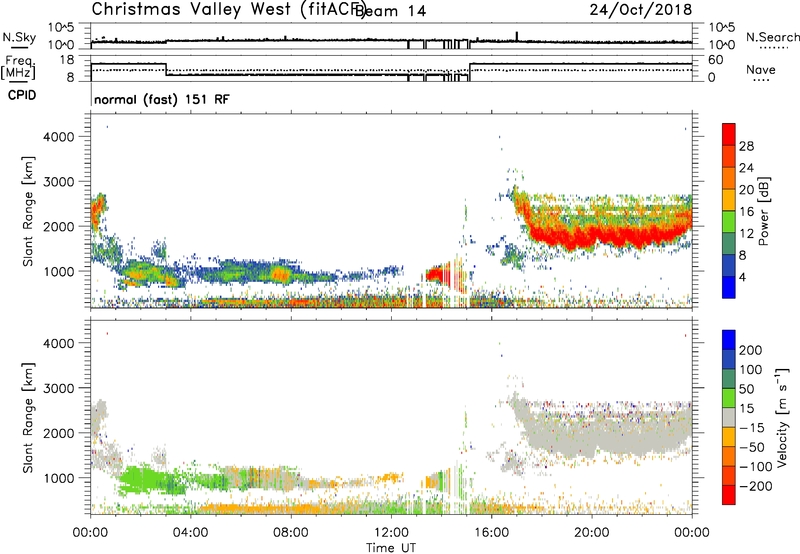The width and height of the screenshot is (800, 554).
Task: Click the gray segment of Velocity colorbar
Action: pos(729,417)
